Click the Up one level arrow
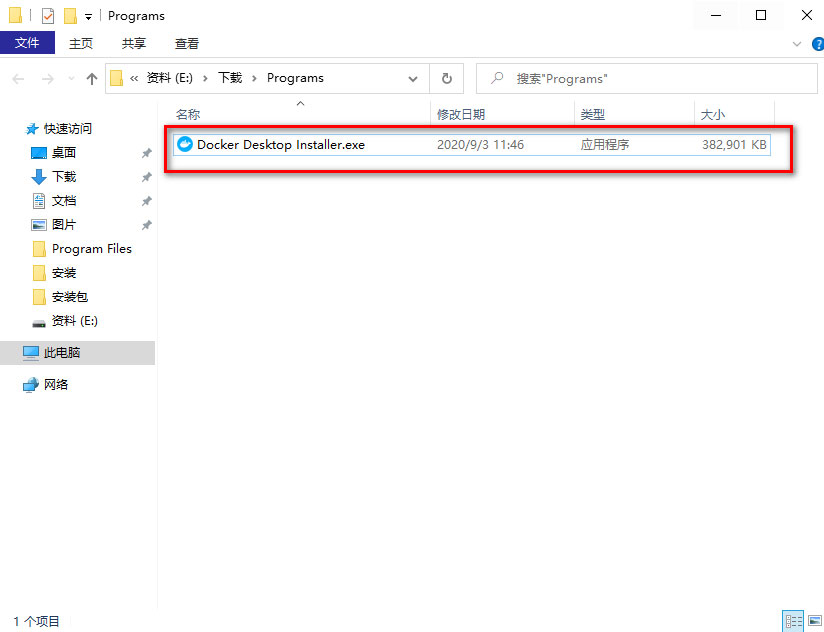The width and height of the screenshot is (824, 632). 92,78
